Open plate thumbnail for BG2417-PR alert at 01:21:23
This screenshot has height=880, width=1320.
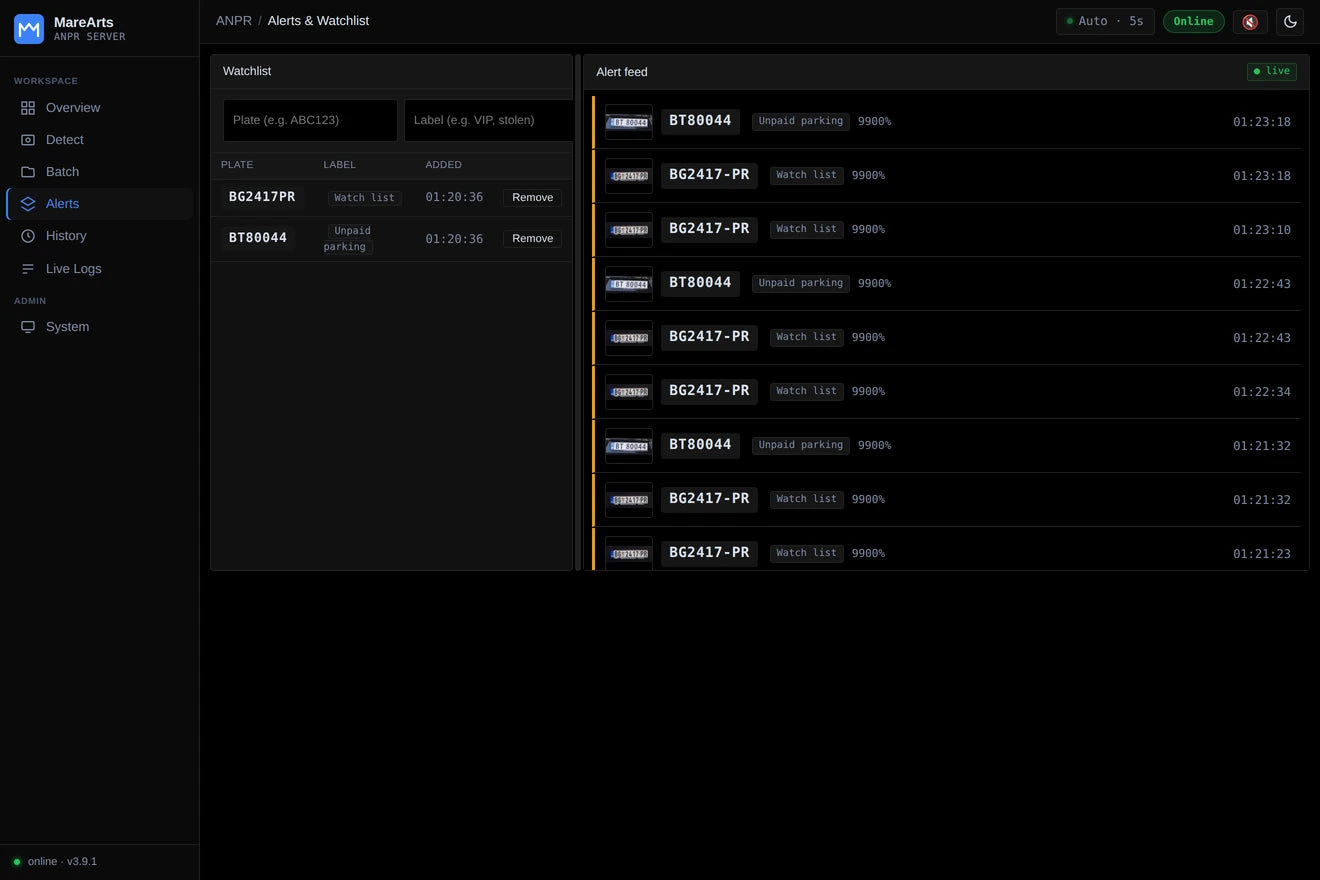[629, 554]
